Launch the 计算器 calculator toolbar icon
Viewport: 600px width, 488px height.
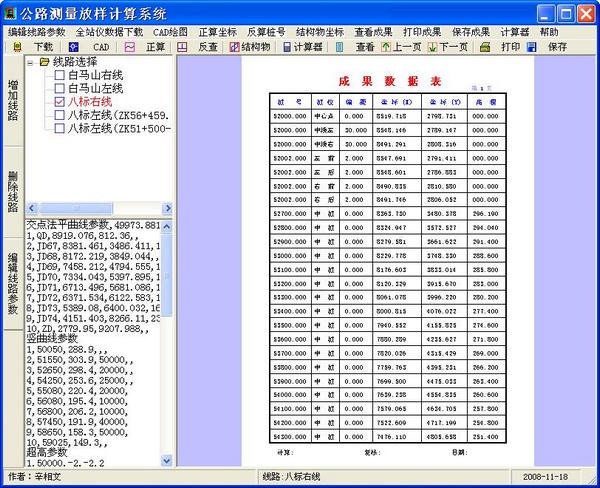(x=287, y=47)
